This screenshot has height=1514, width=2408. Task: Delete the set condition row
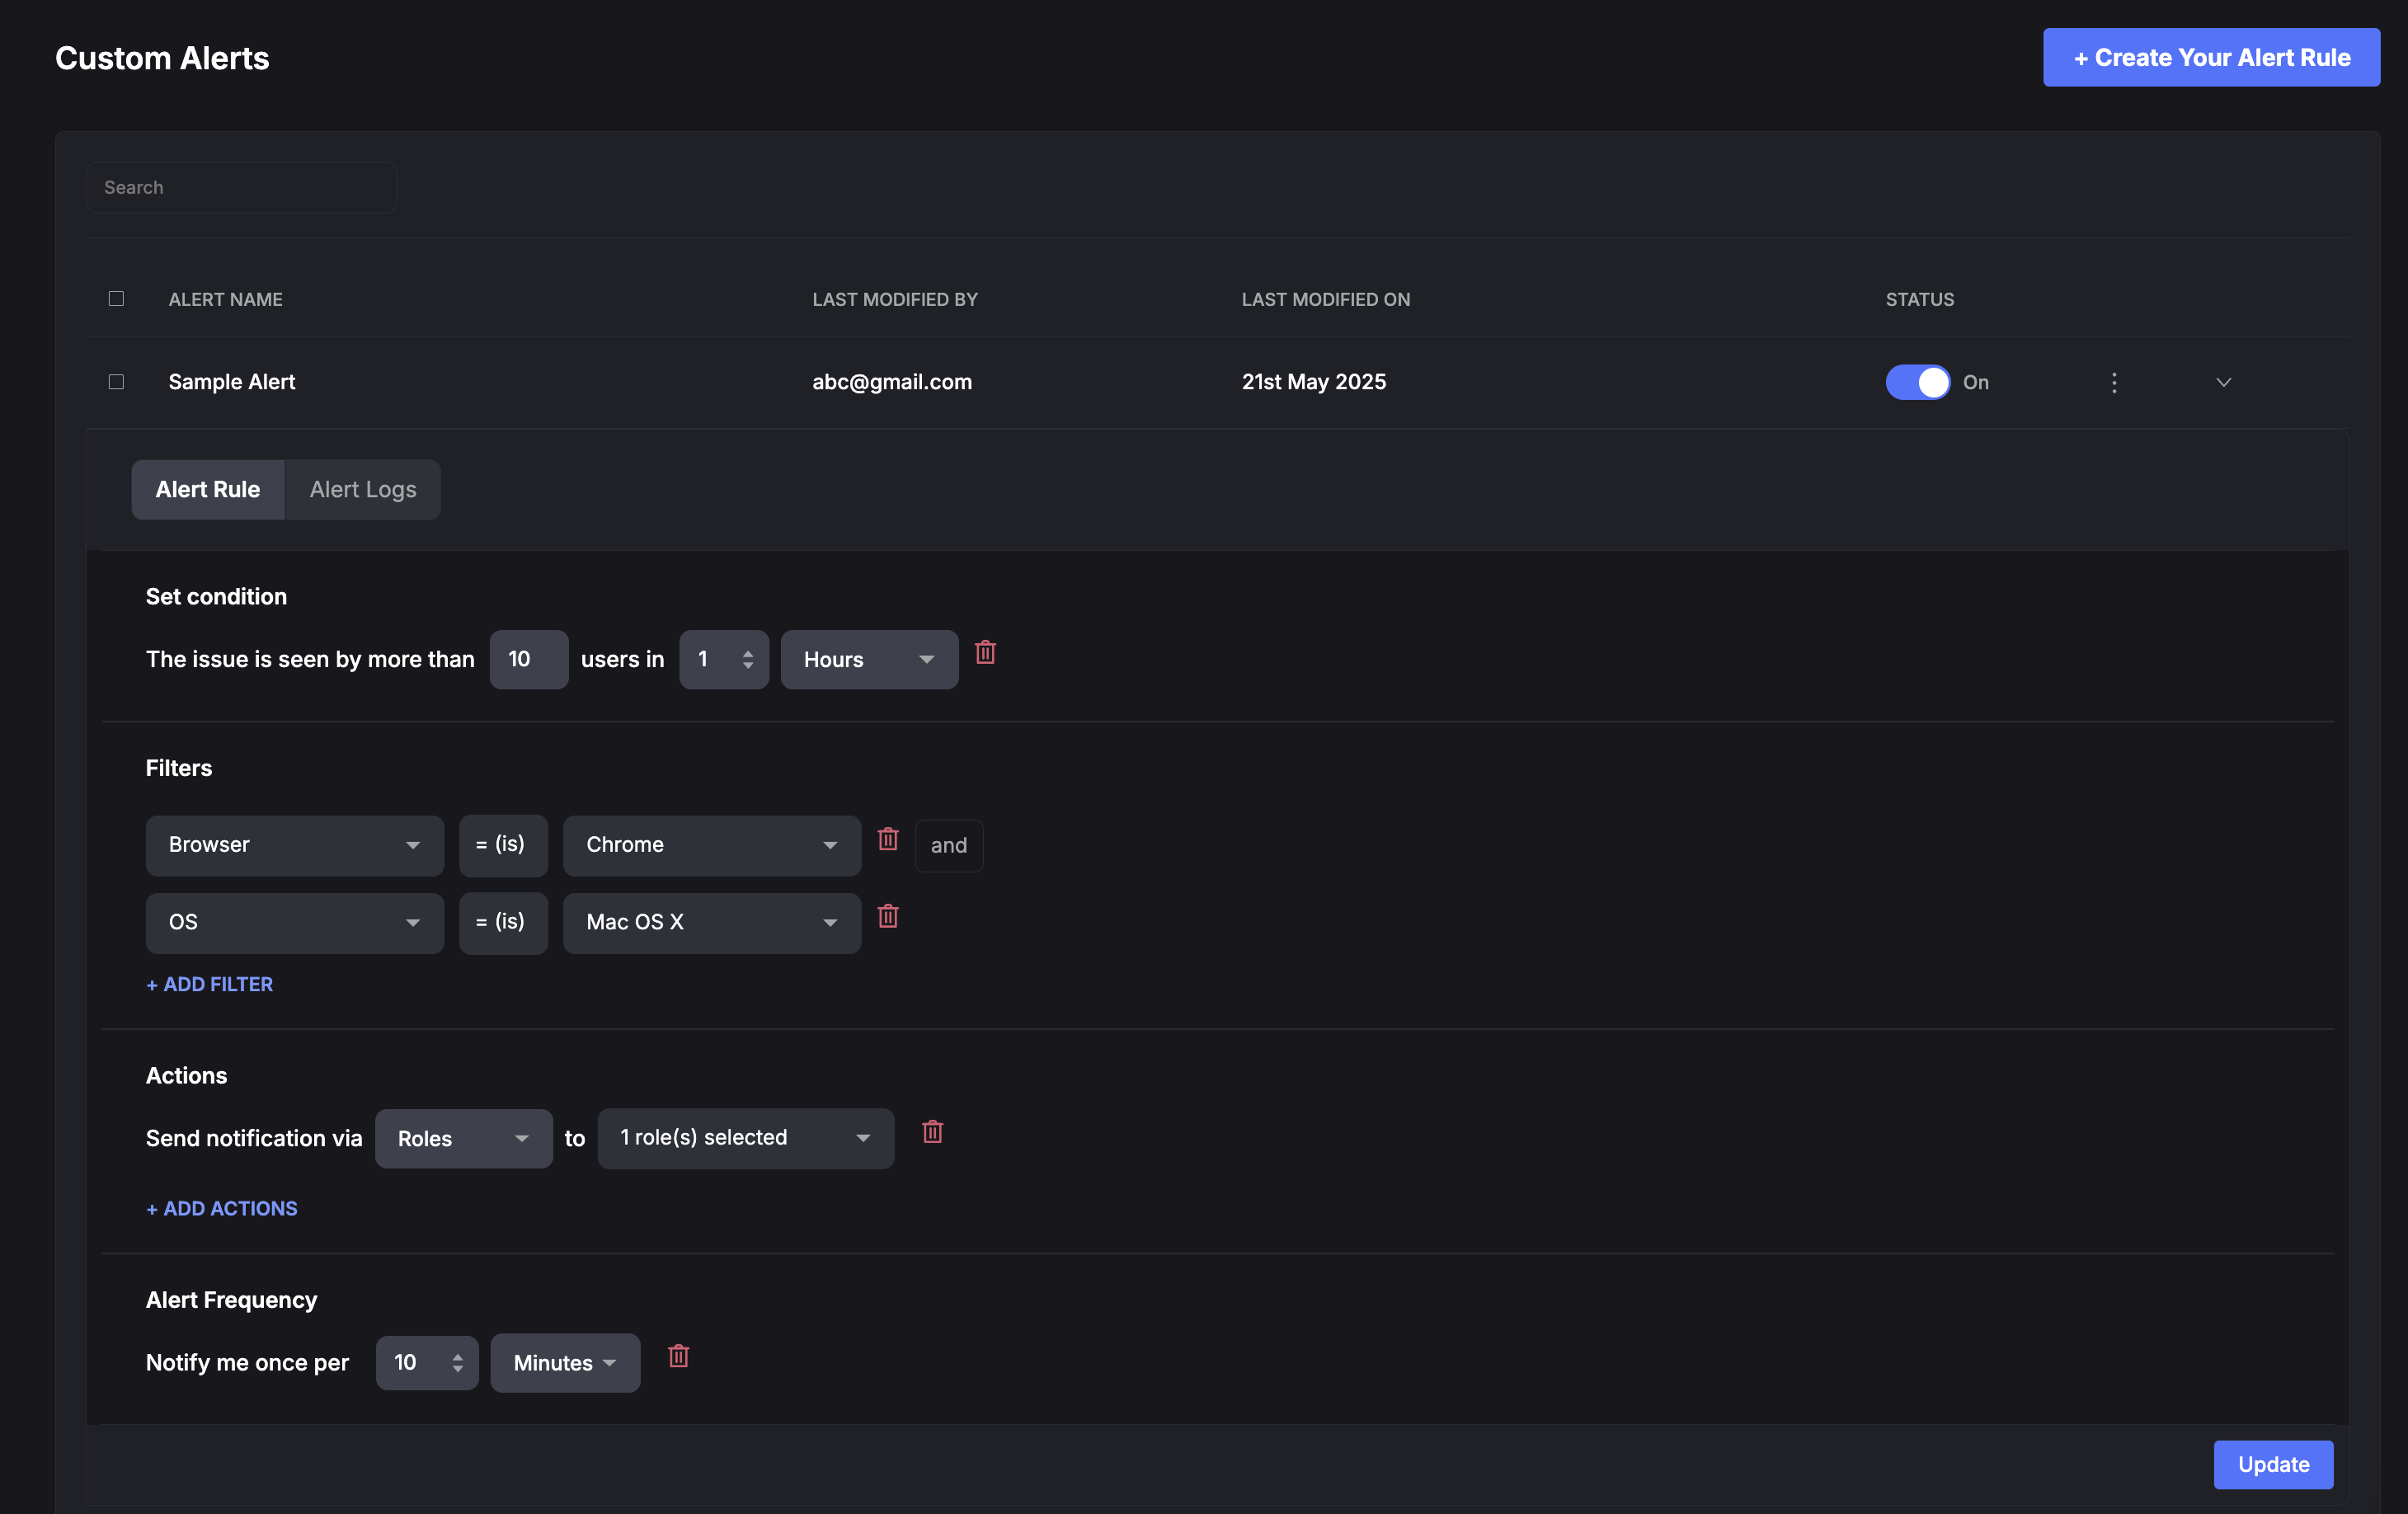pos(985,653)
